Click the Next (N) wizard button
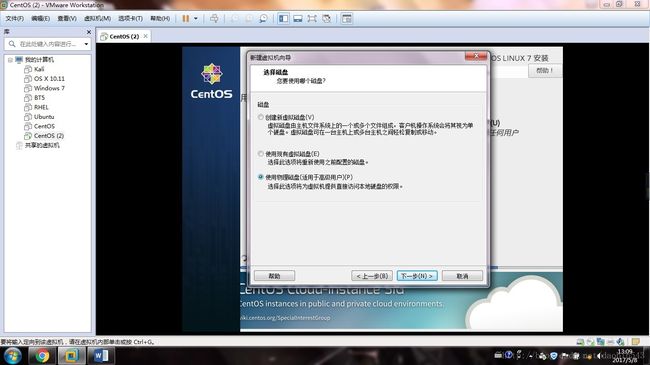This screenshot has height=365, width=650. click(417, 276)
